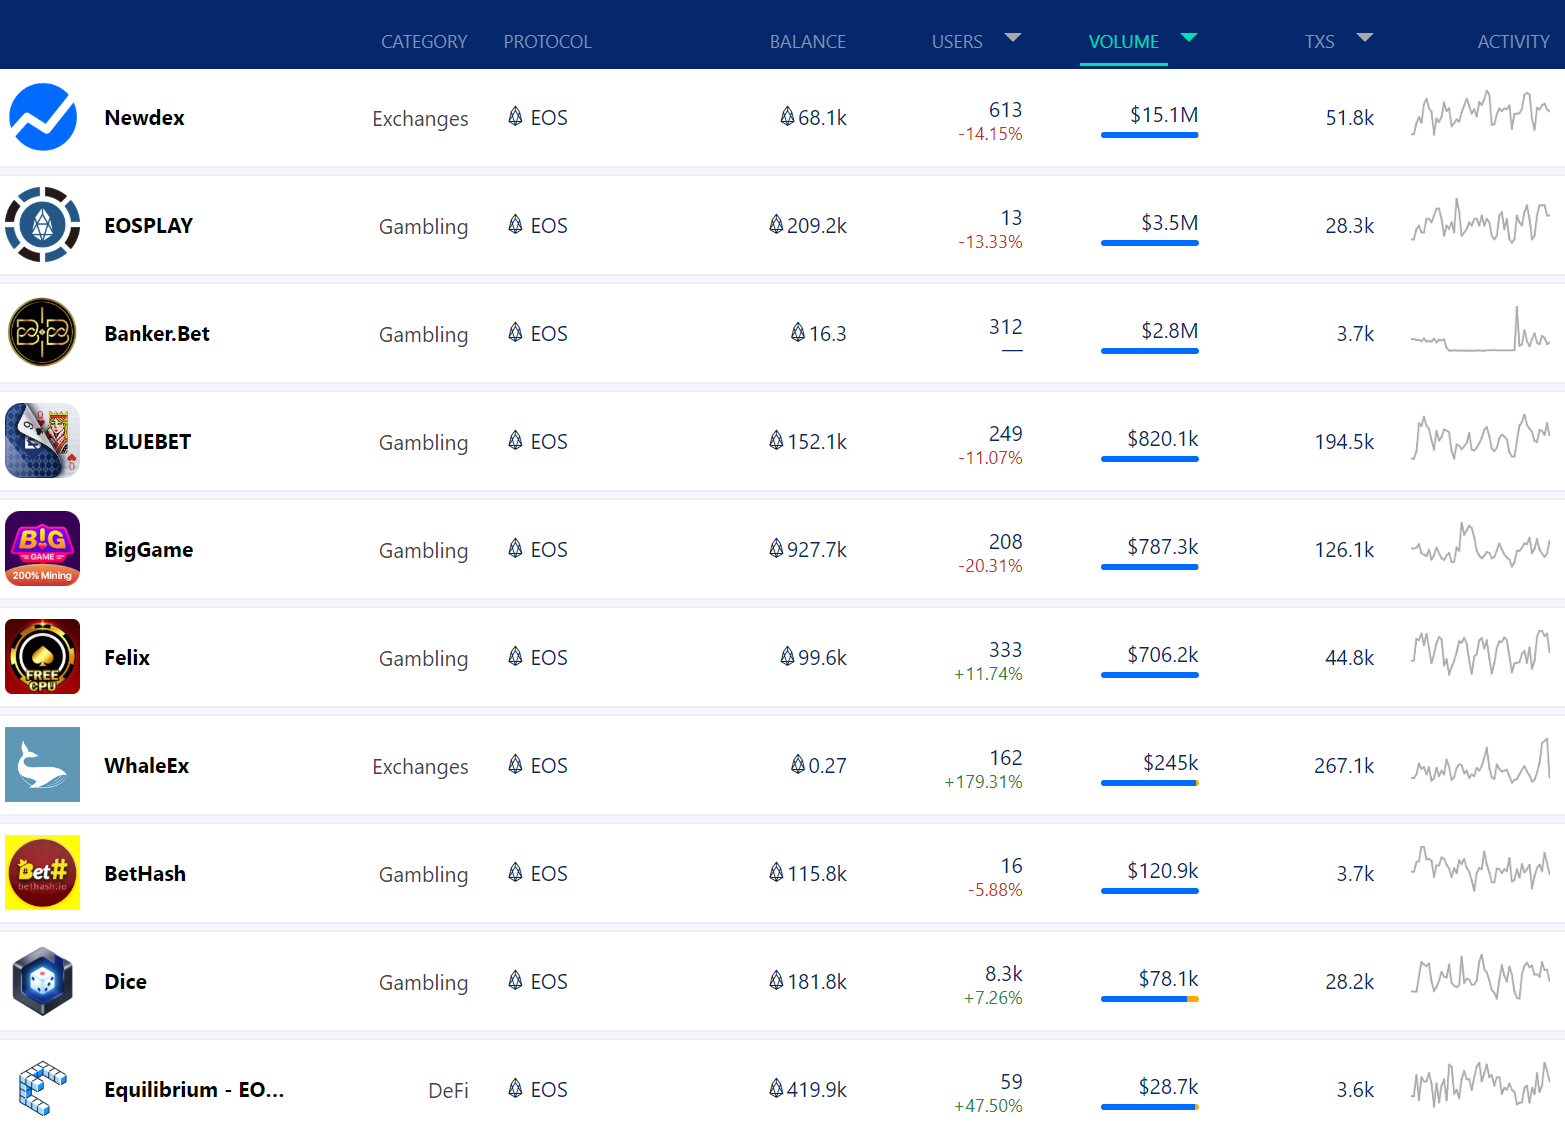View the Newdex activity sparkline chart
Viewport: 1565px width, 1130px height.
[x=1481, y=113]
